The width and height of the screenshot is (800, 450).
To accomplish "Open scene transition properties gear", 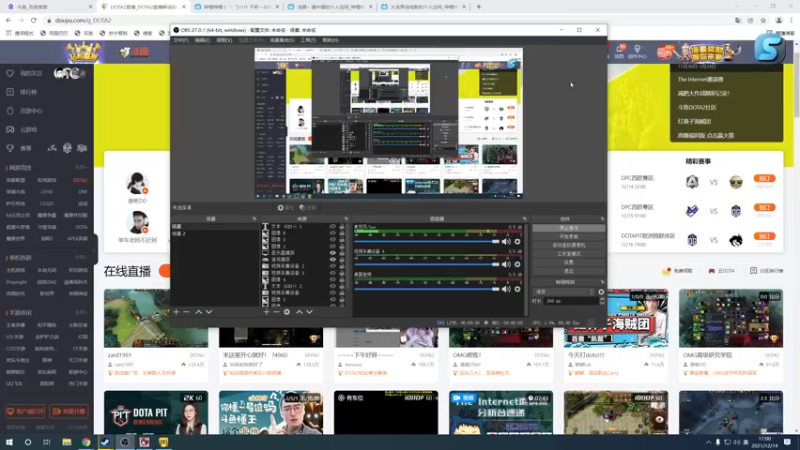I will point(601,292).
